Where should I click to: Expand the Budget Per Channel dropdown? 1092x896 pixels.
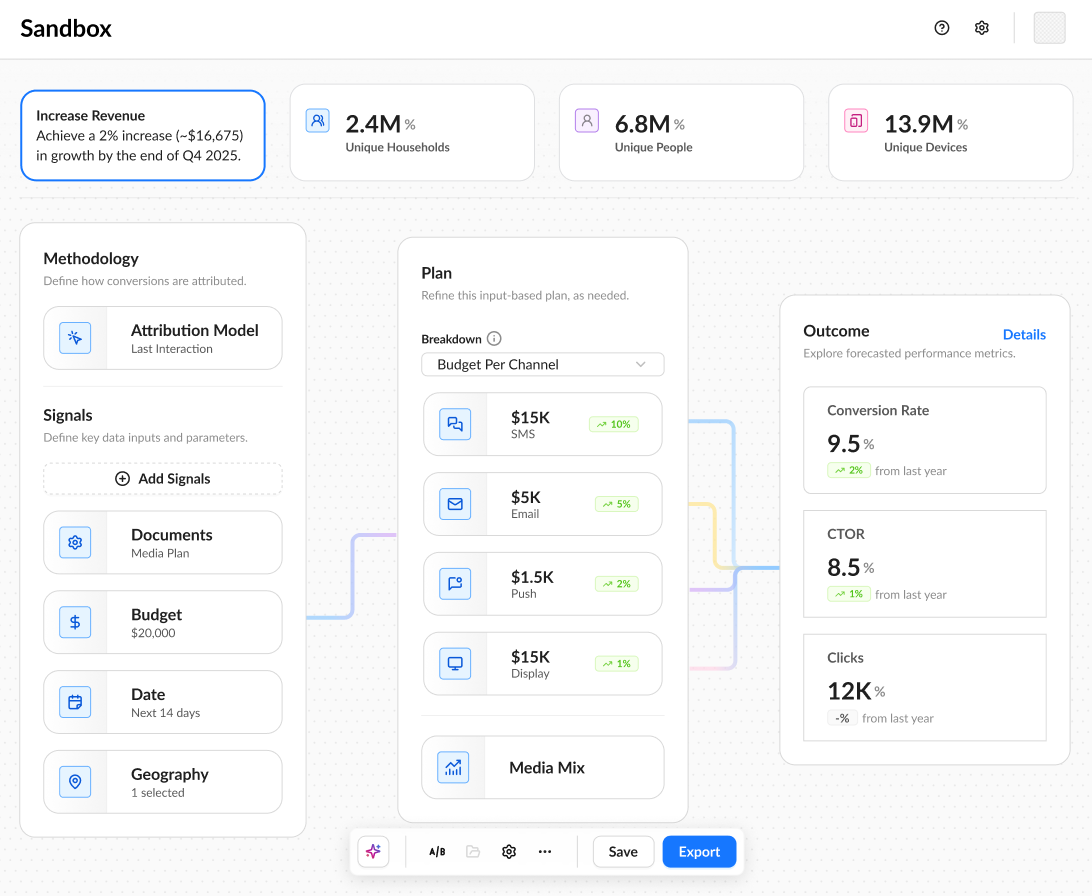(543, 365)
